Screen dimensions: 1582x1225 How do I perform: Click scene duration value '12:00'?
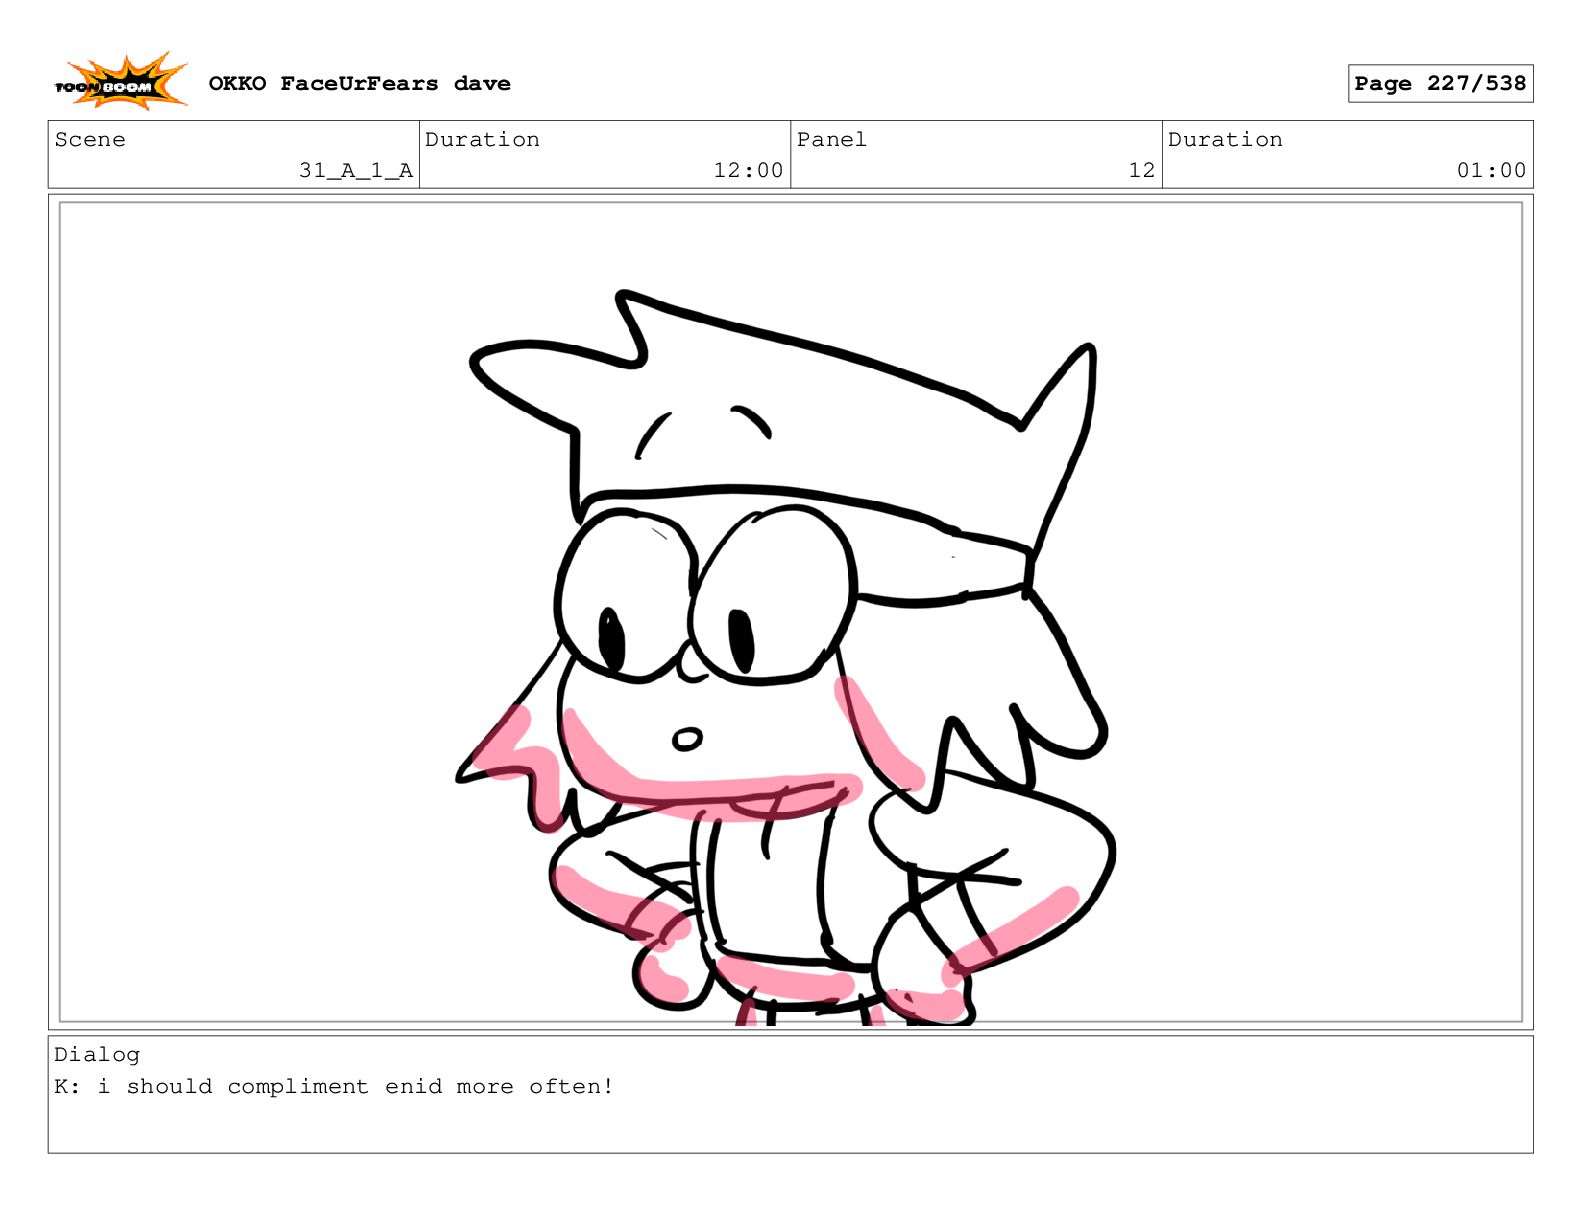coord(748,171)
